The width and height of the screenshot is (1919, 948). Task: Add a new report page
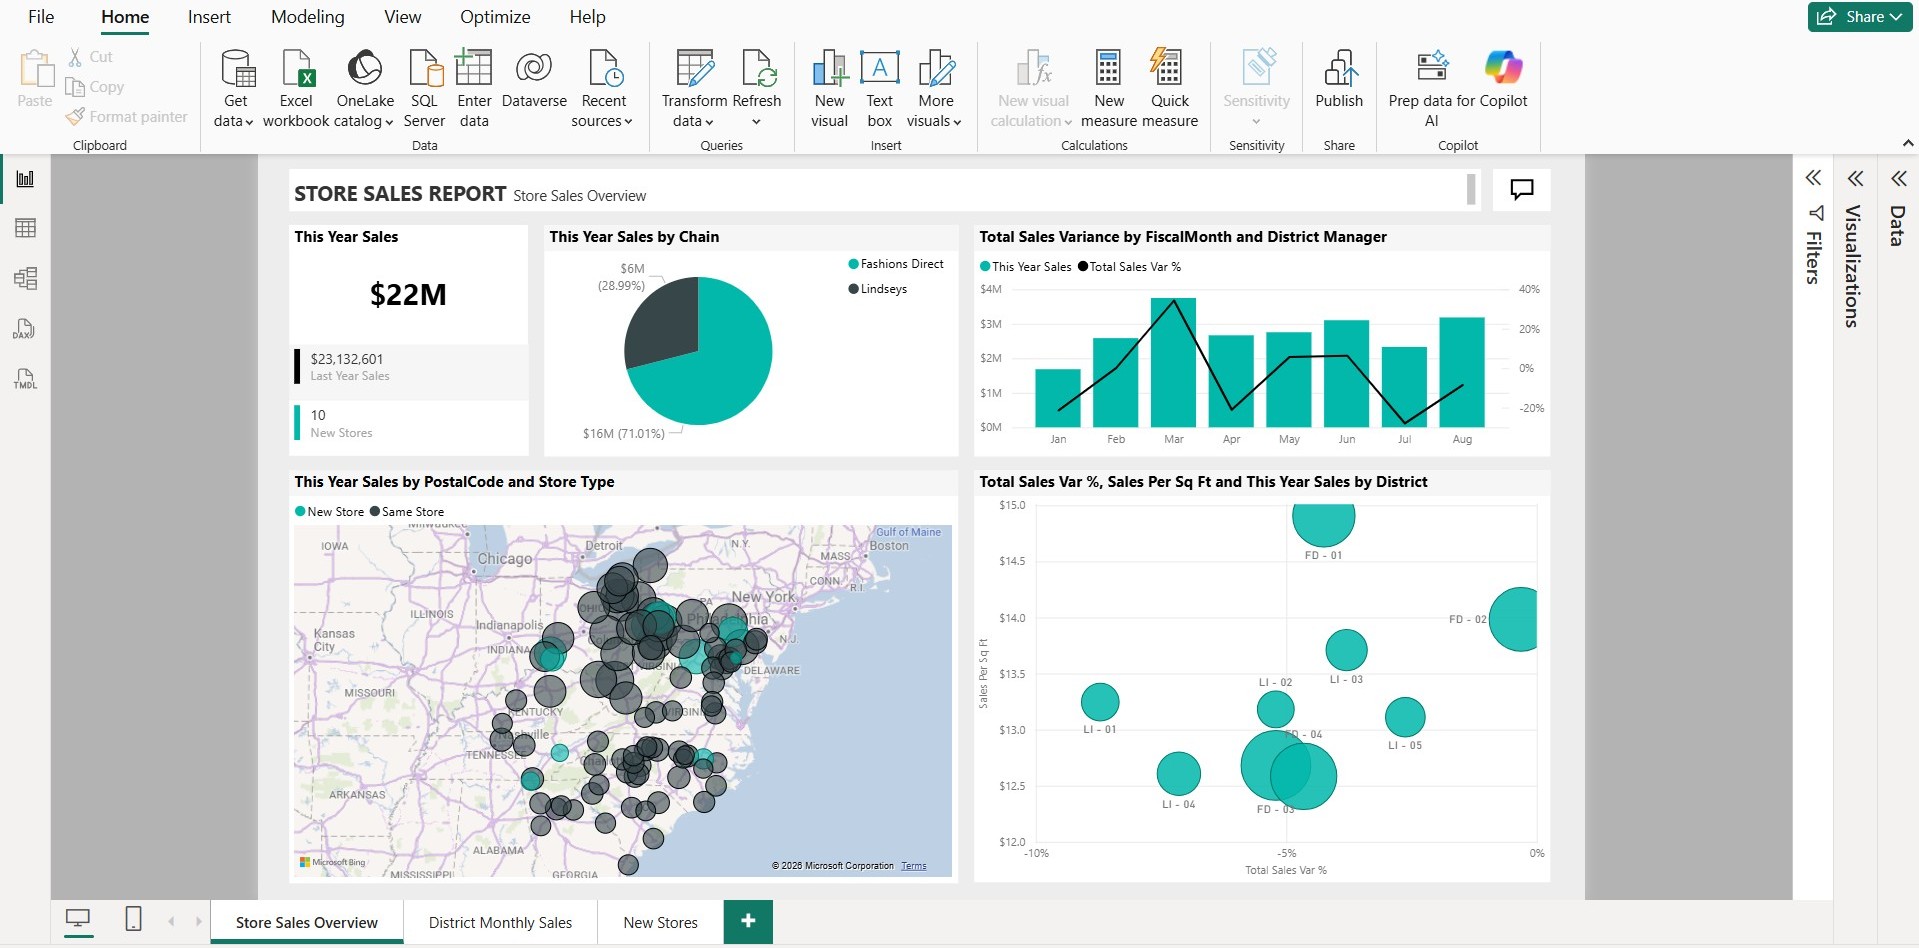(x=748, y=921)
